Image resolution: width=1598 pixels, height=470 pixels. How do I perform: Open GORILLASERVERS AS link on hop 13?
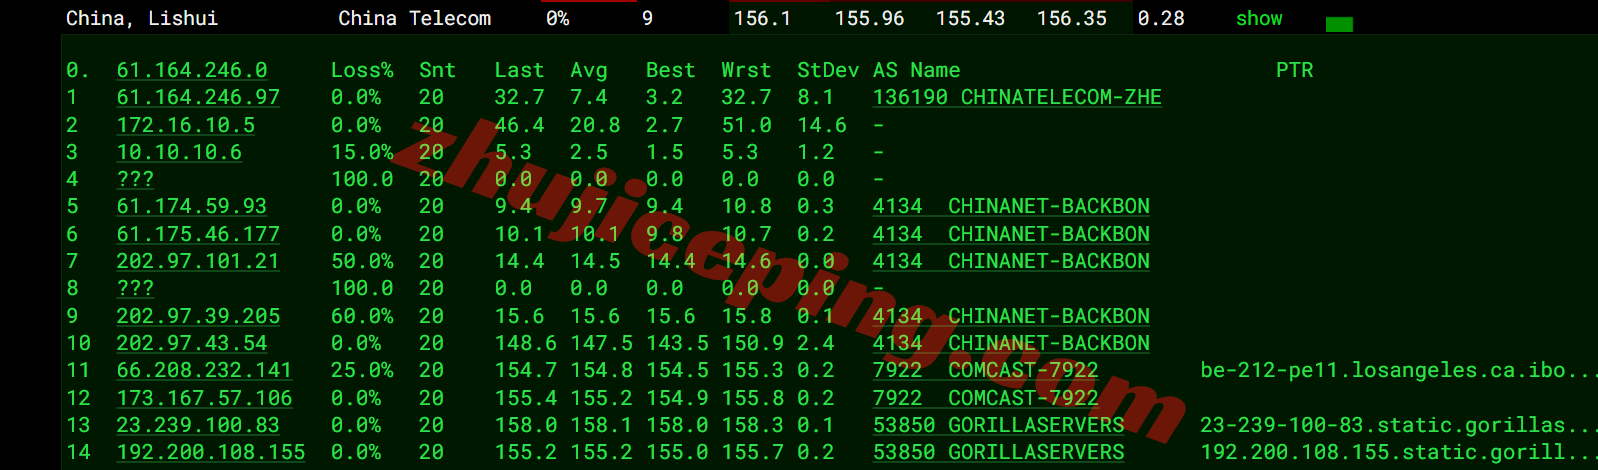click(999, 425)
